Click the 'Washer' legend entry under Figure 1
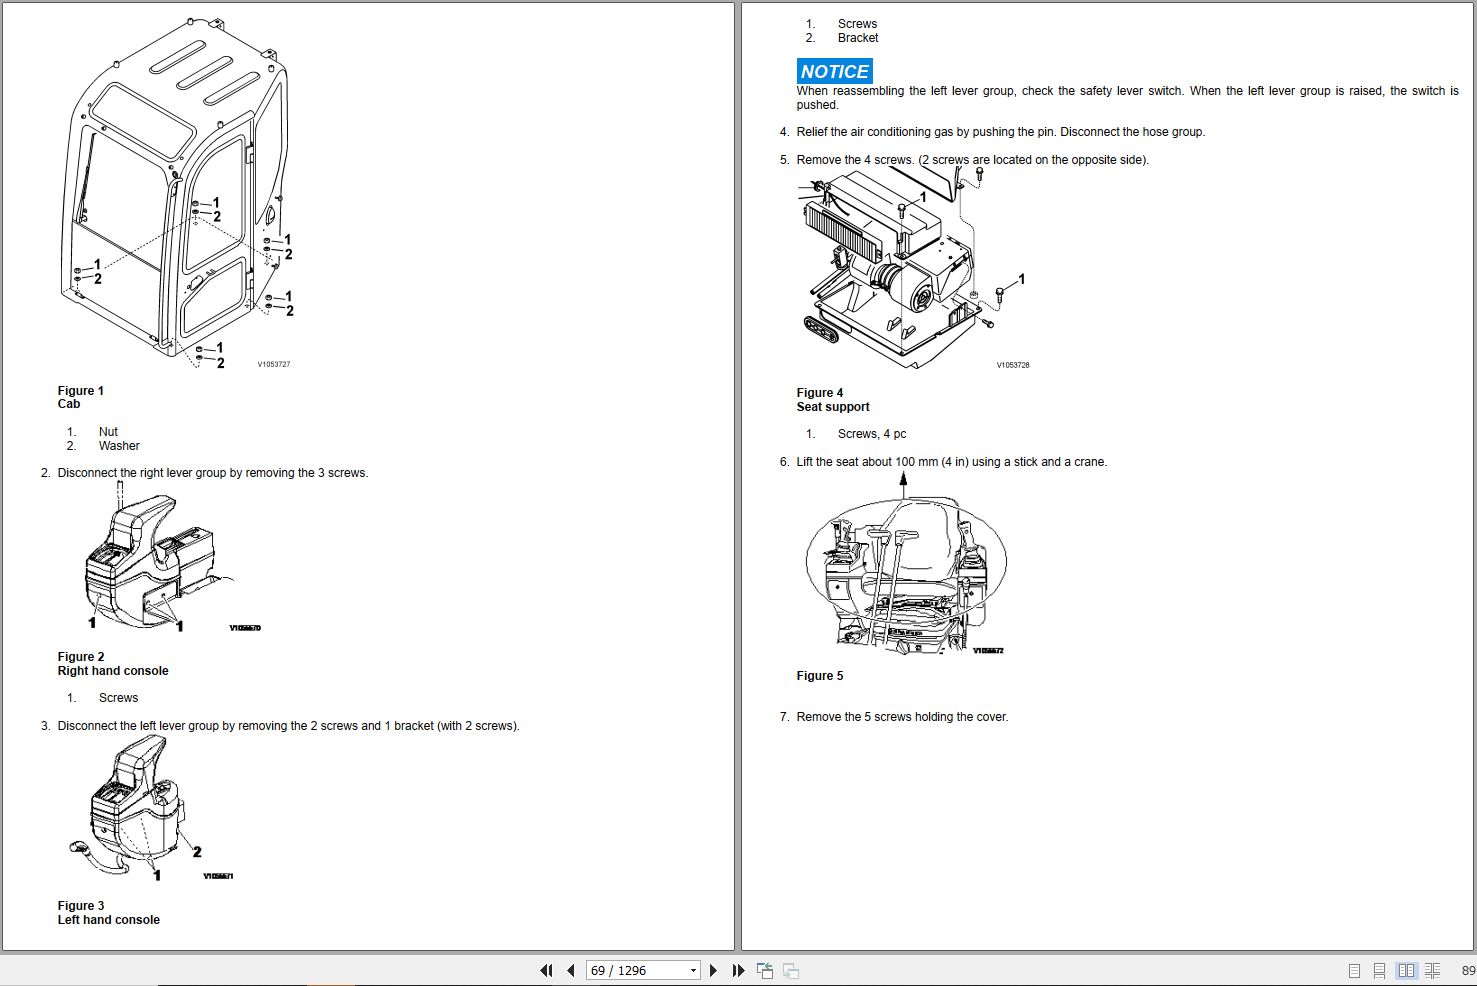The height and width of the screenshot is (986, 1477). [119, 446]
